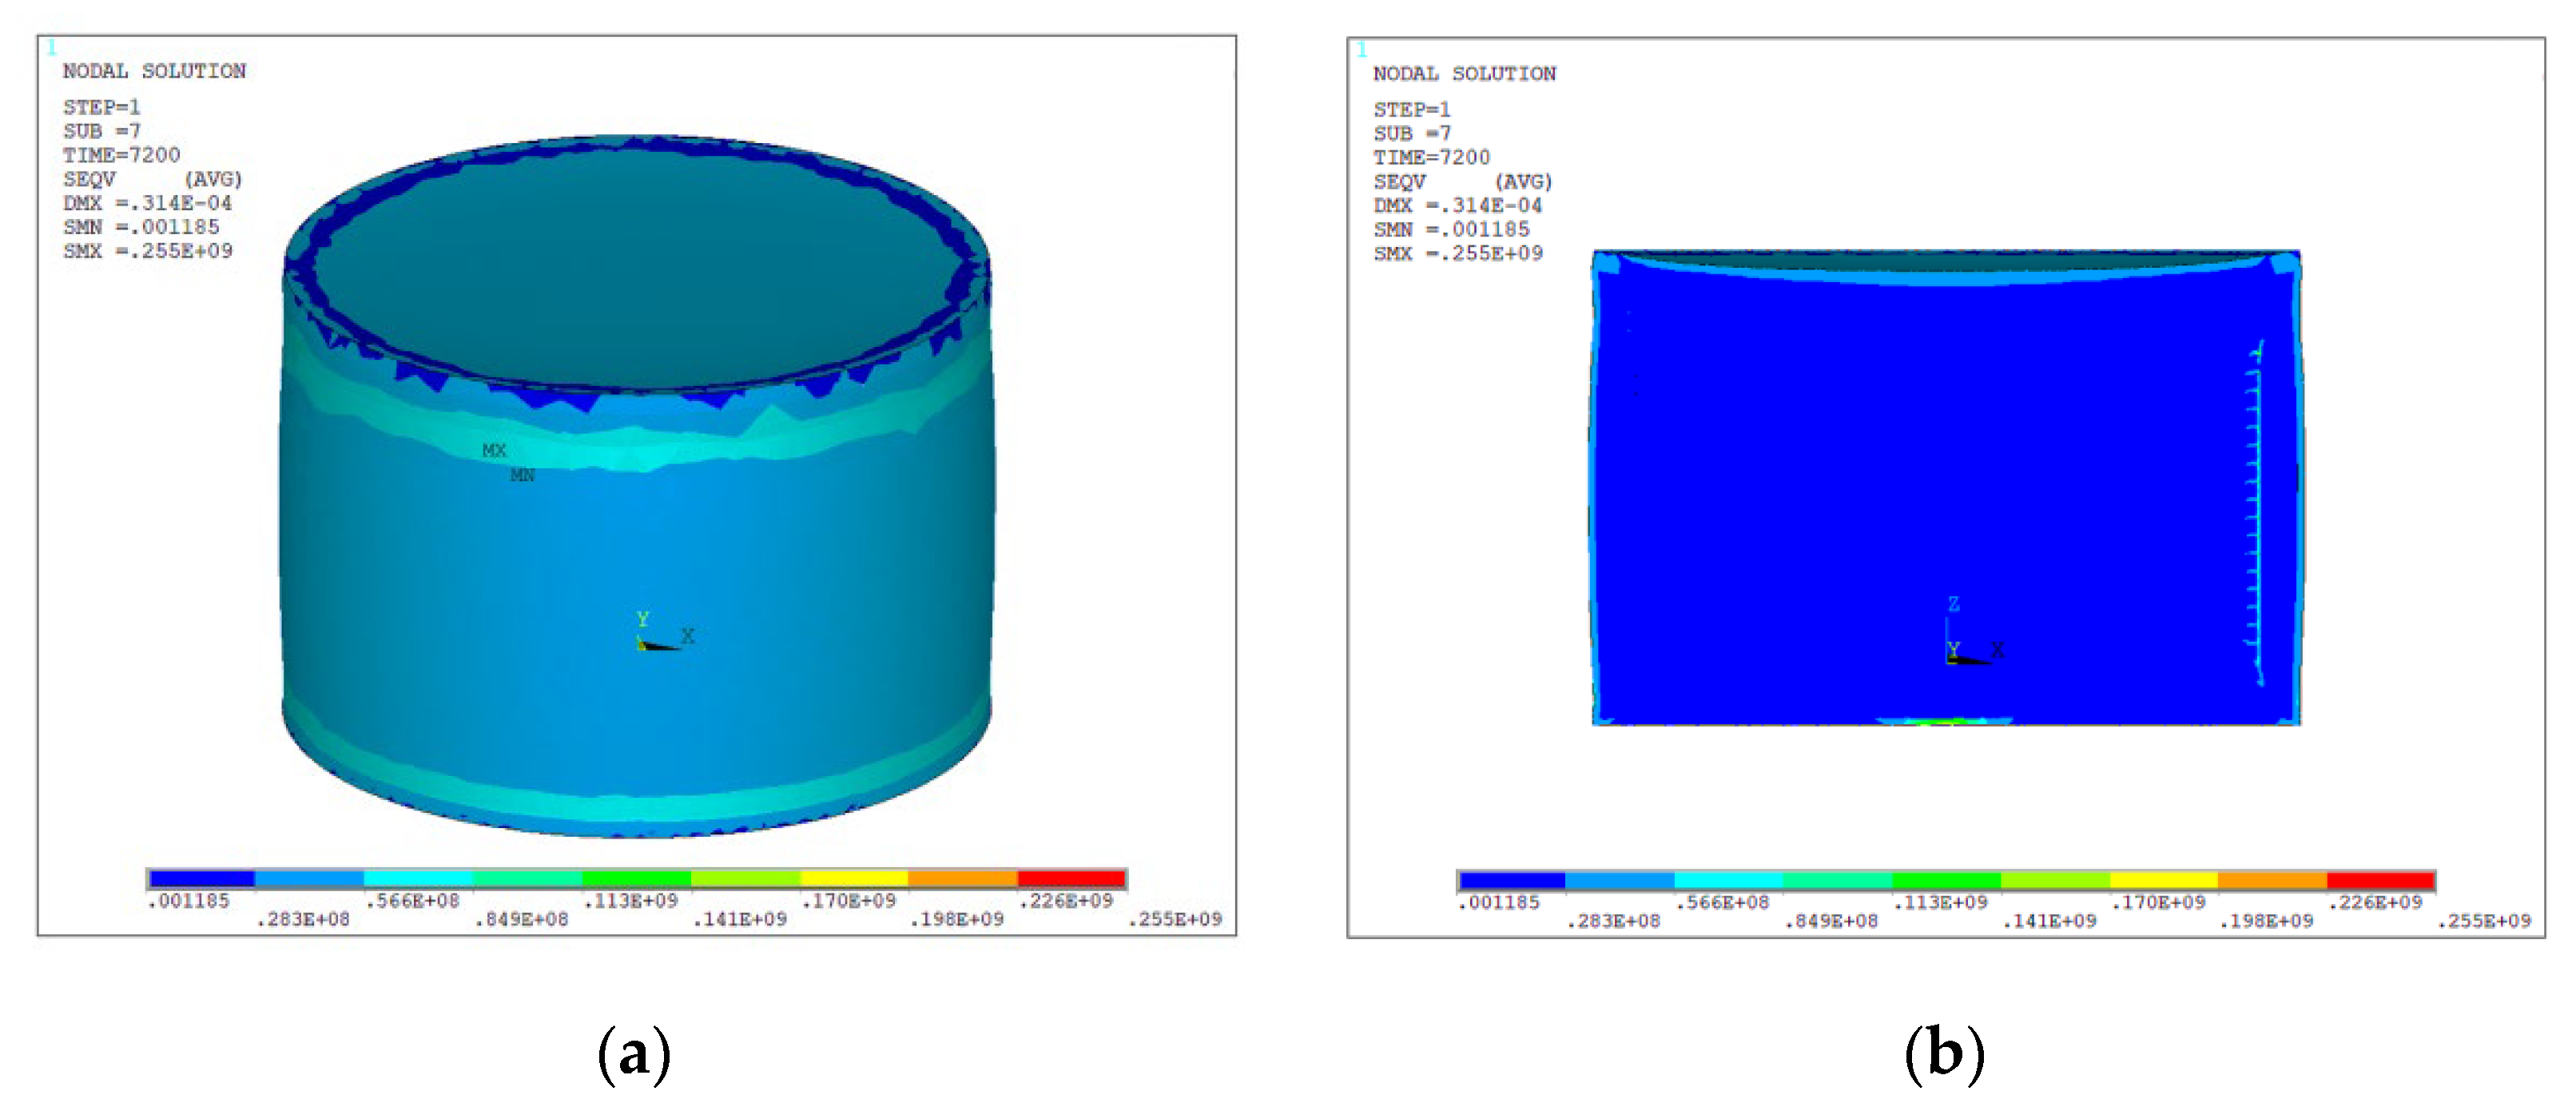The image size is (2576, 1099).
Task: Click the DMX =.314E-04 text in left plot
Action: pyautogui.click(x=147, y=203)
